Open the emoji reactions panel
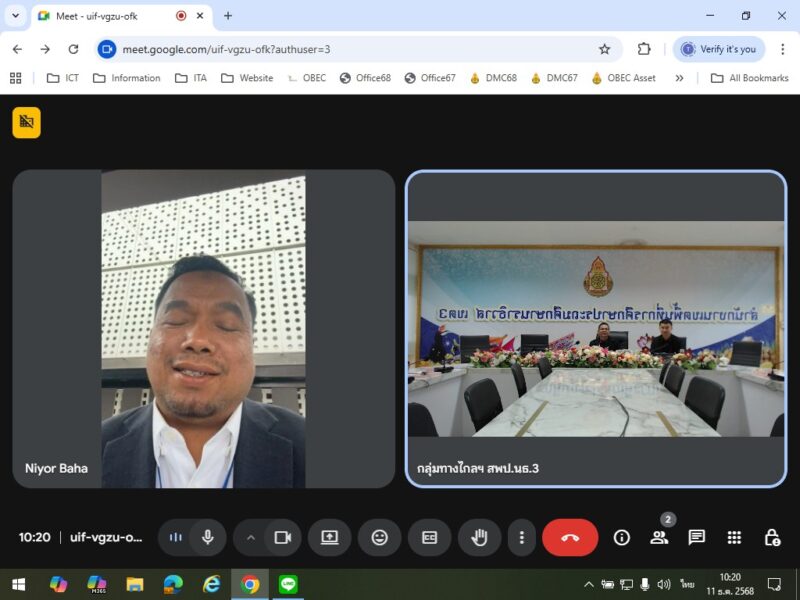 379,537
